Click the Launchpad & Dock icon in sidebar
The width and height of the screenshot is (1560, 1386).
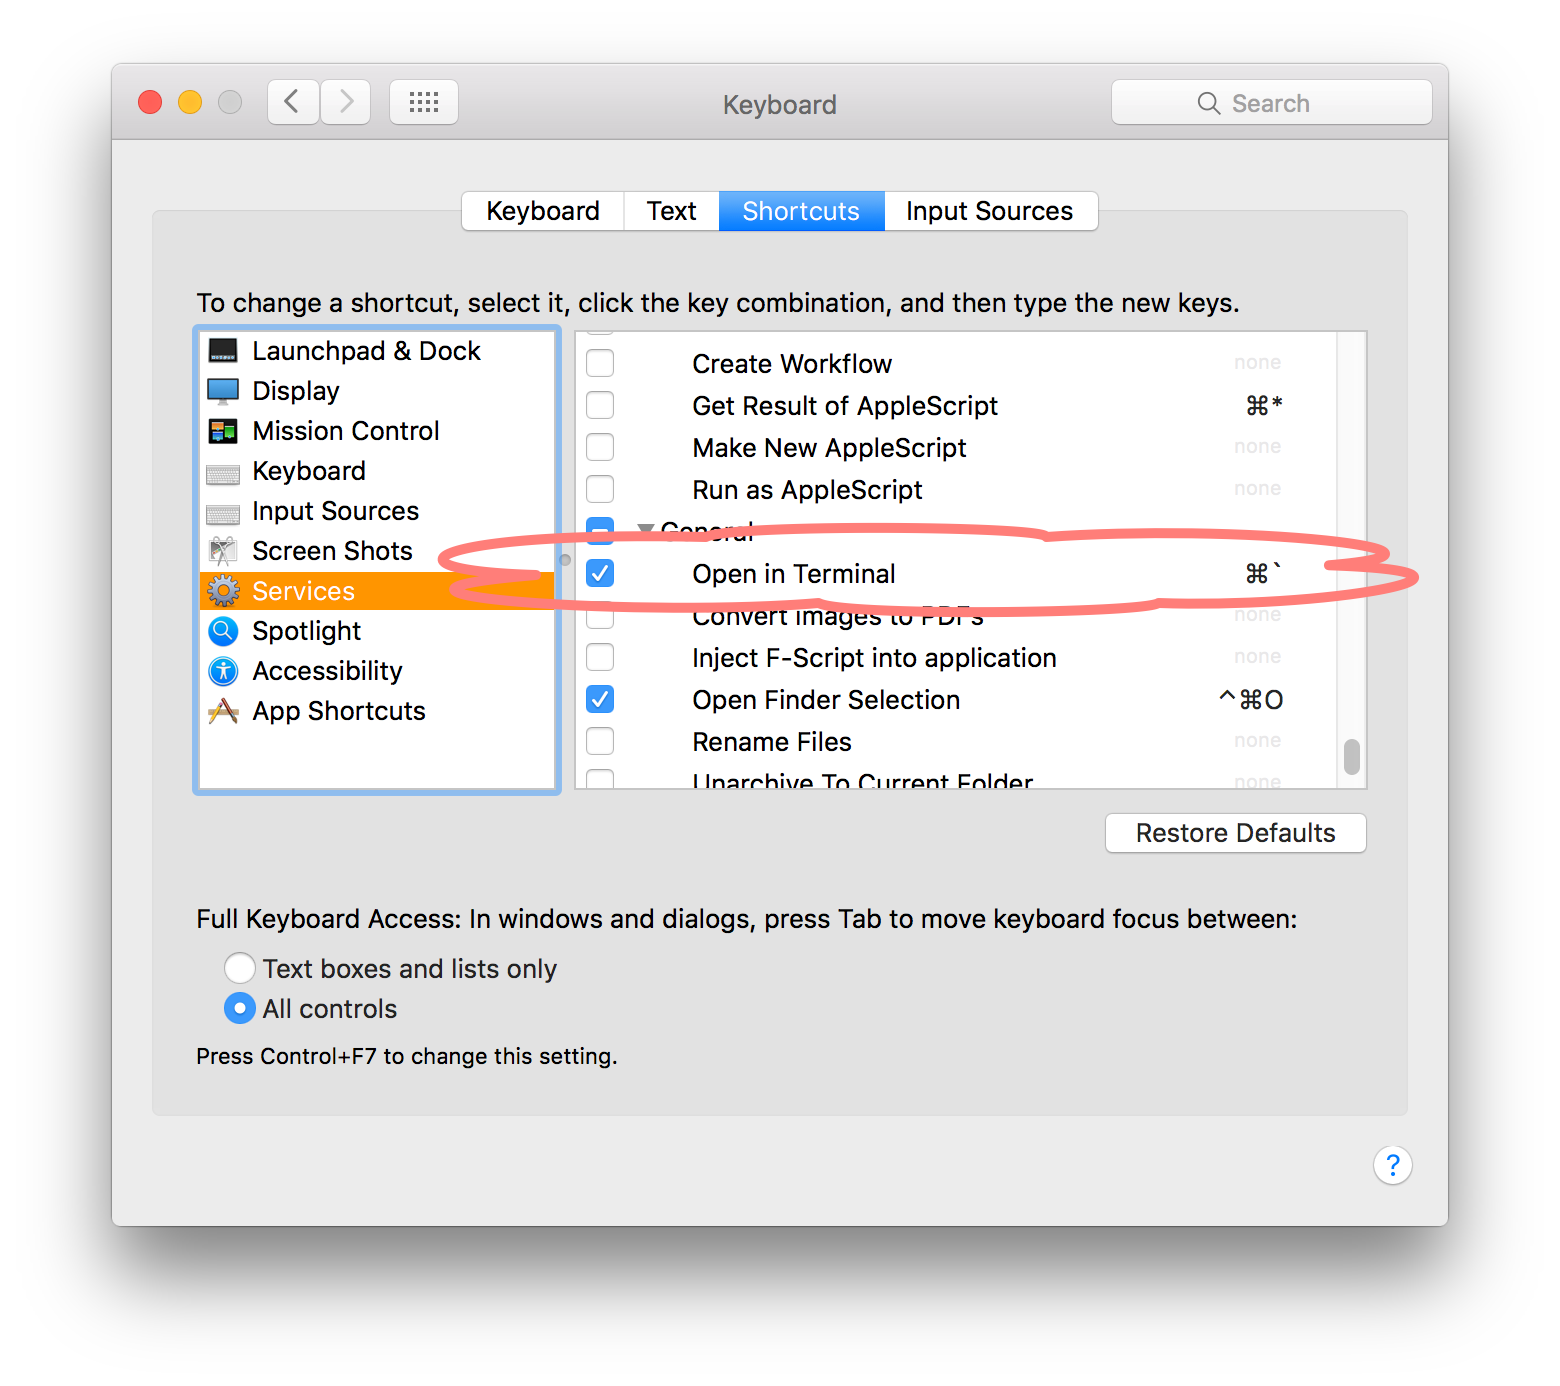point(222,351)
